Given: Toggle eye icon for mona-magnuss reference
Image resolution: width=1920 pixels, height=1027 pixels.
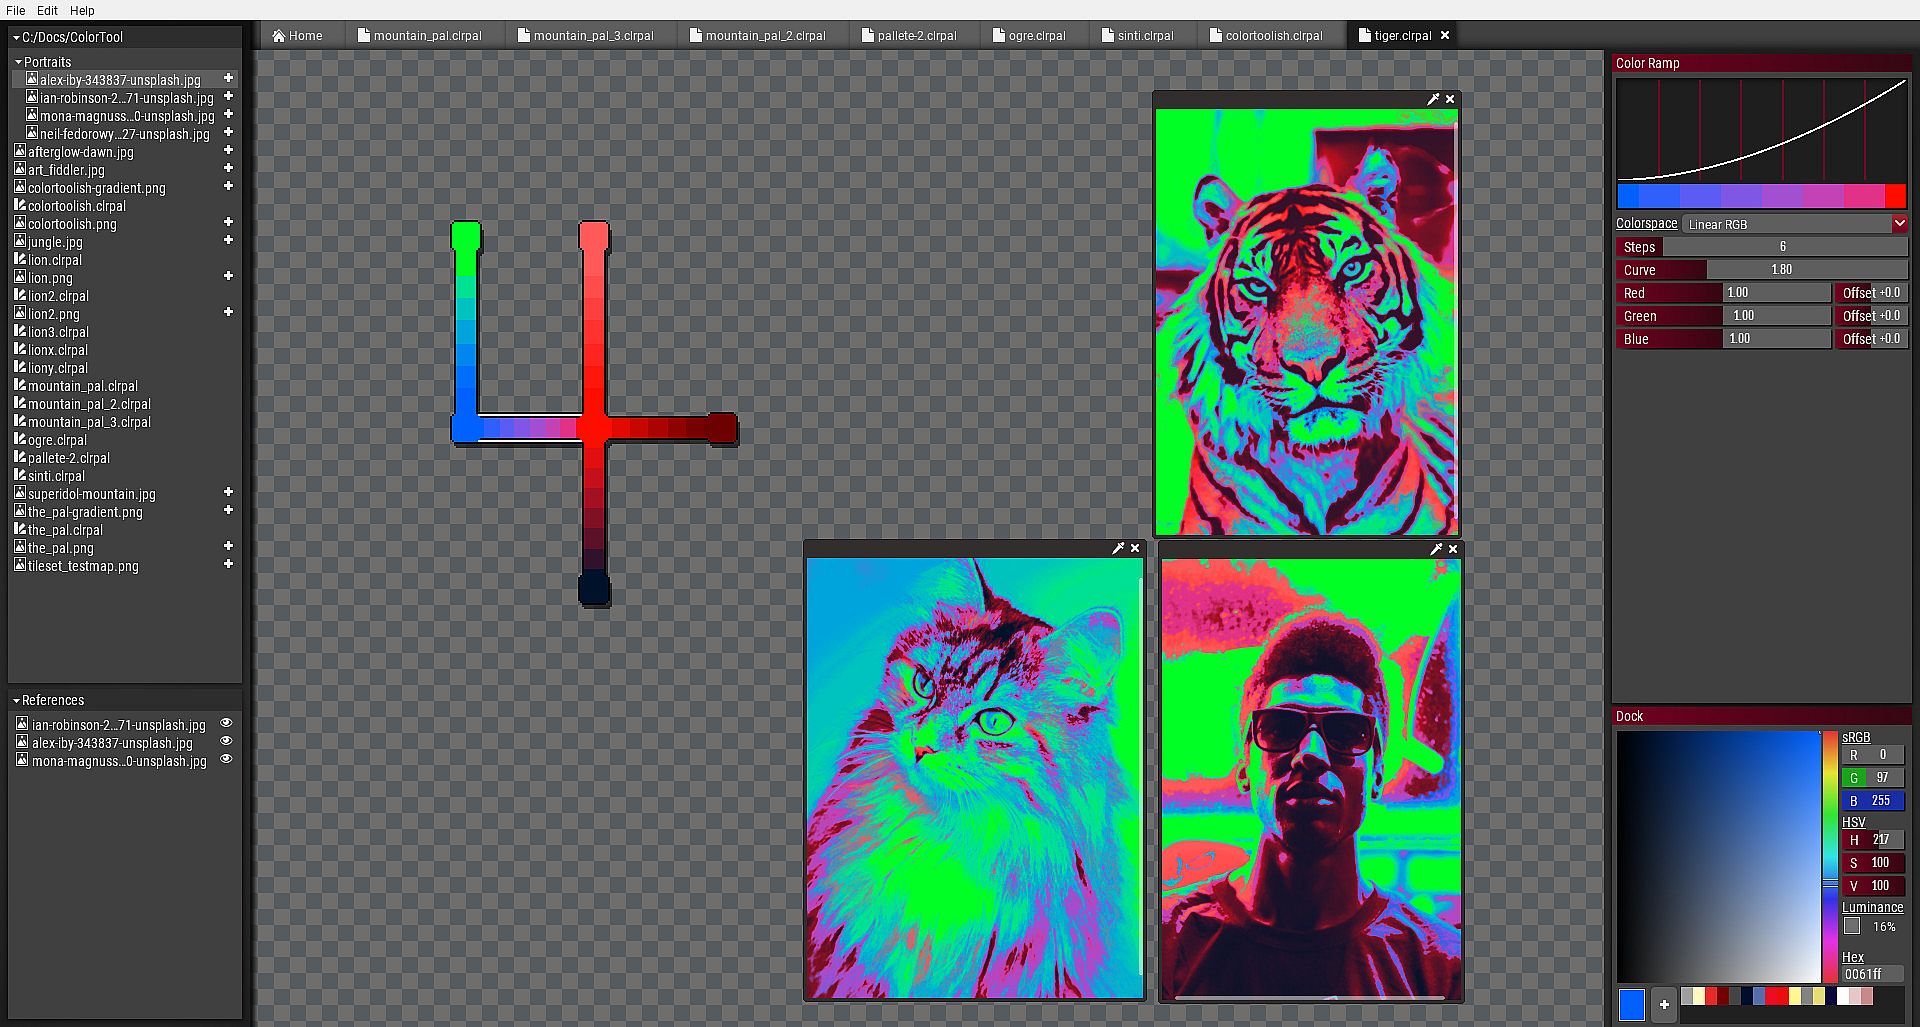Looking at the screenshot, I should pyautogui.click(x=226, y=759).
